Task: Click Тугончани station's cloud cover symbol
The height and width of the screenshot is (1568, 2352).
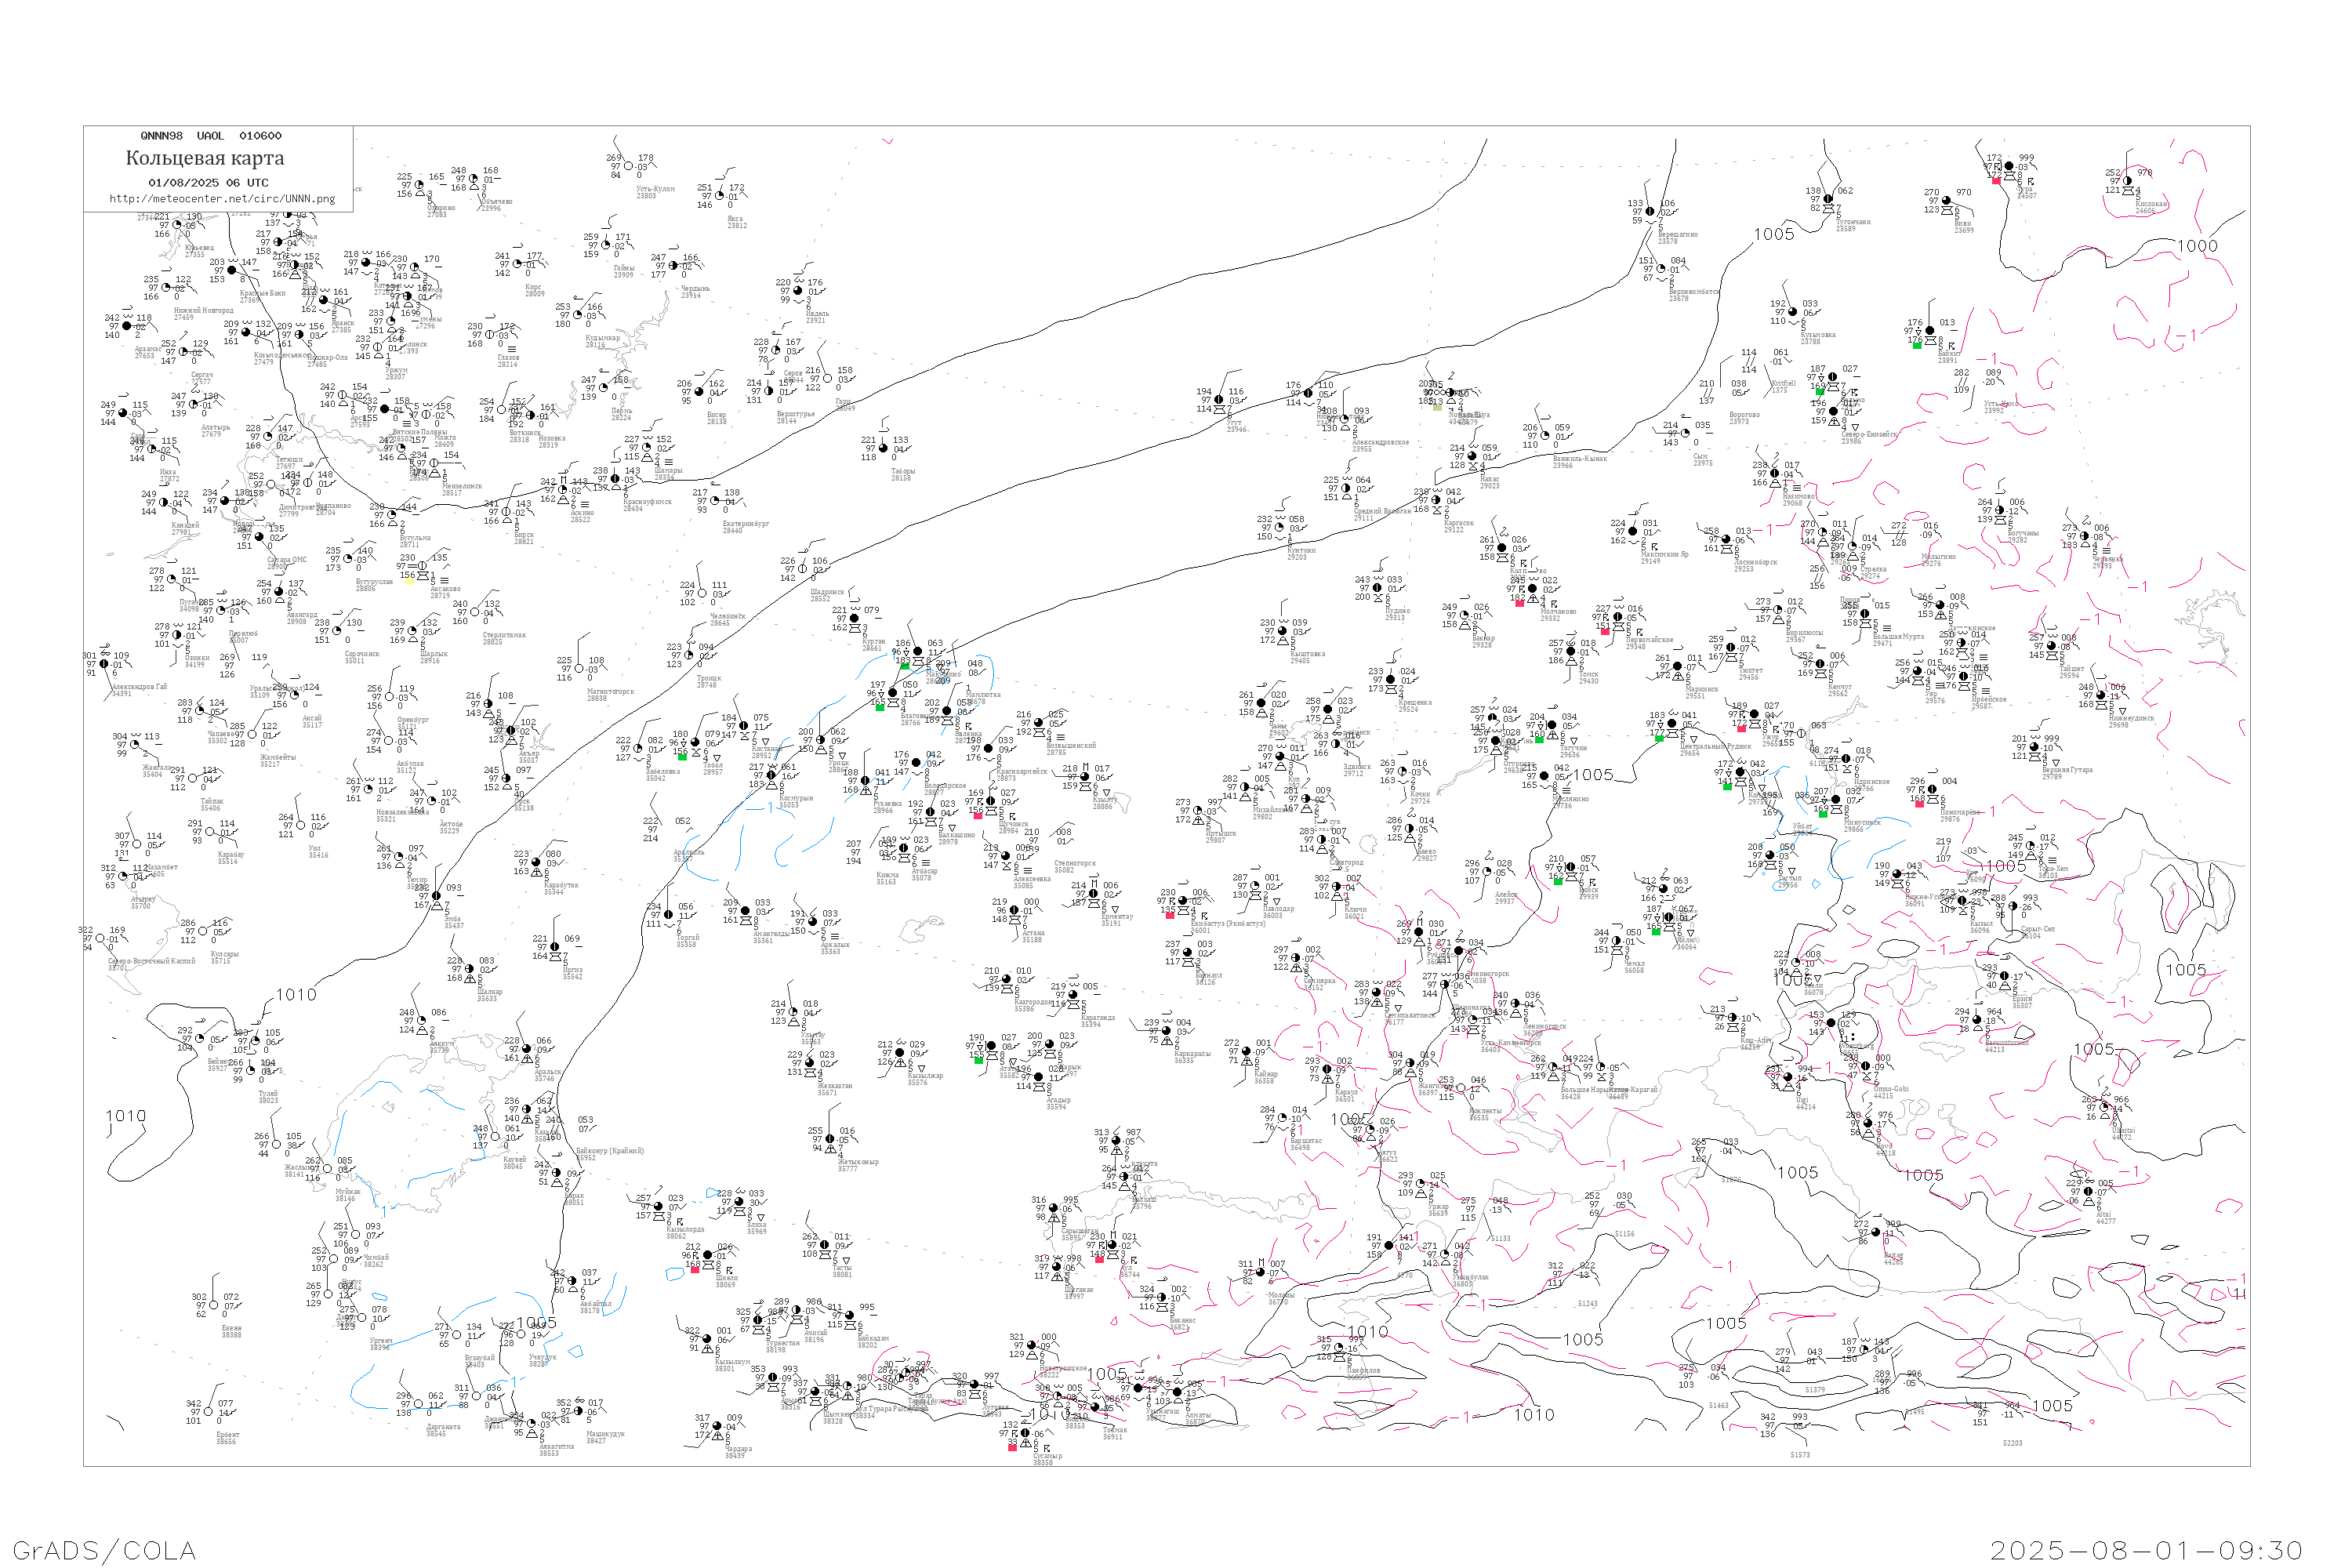Action: pyautogui.click(x=1829, y=199)
